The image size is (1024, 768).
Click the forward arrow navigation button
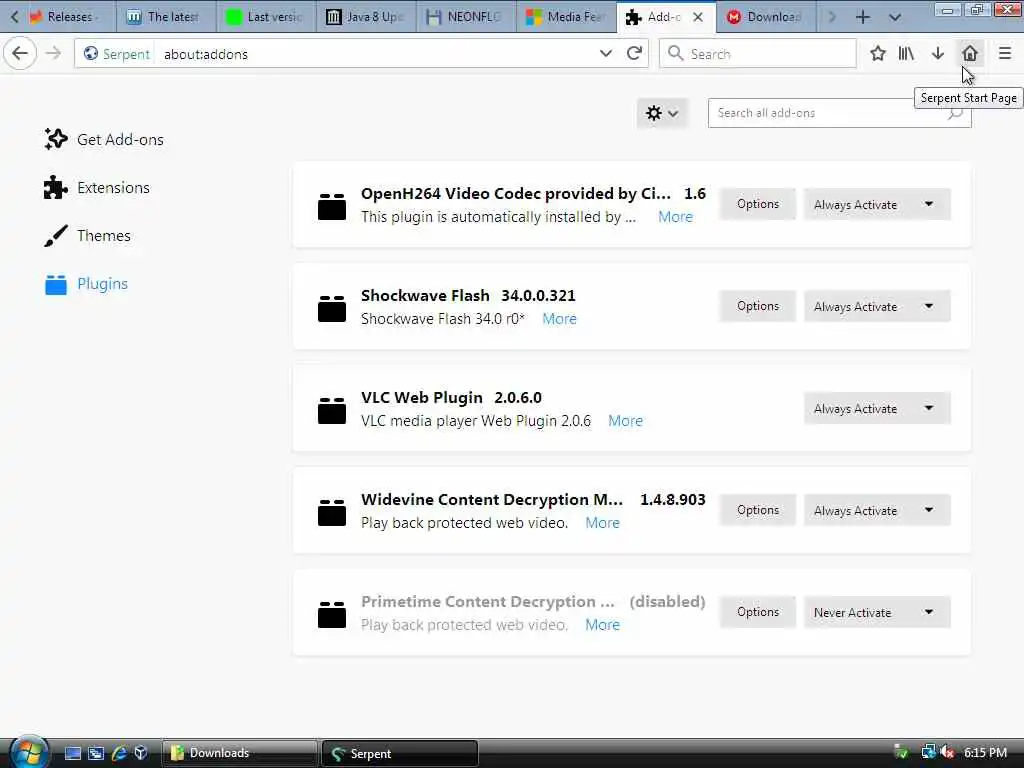pyautogui.click(x=54, y=53)
